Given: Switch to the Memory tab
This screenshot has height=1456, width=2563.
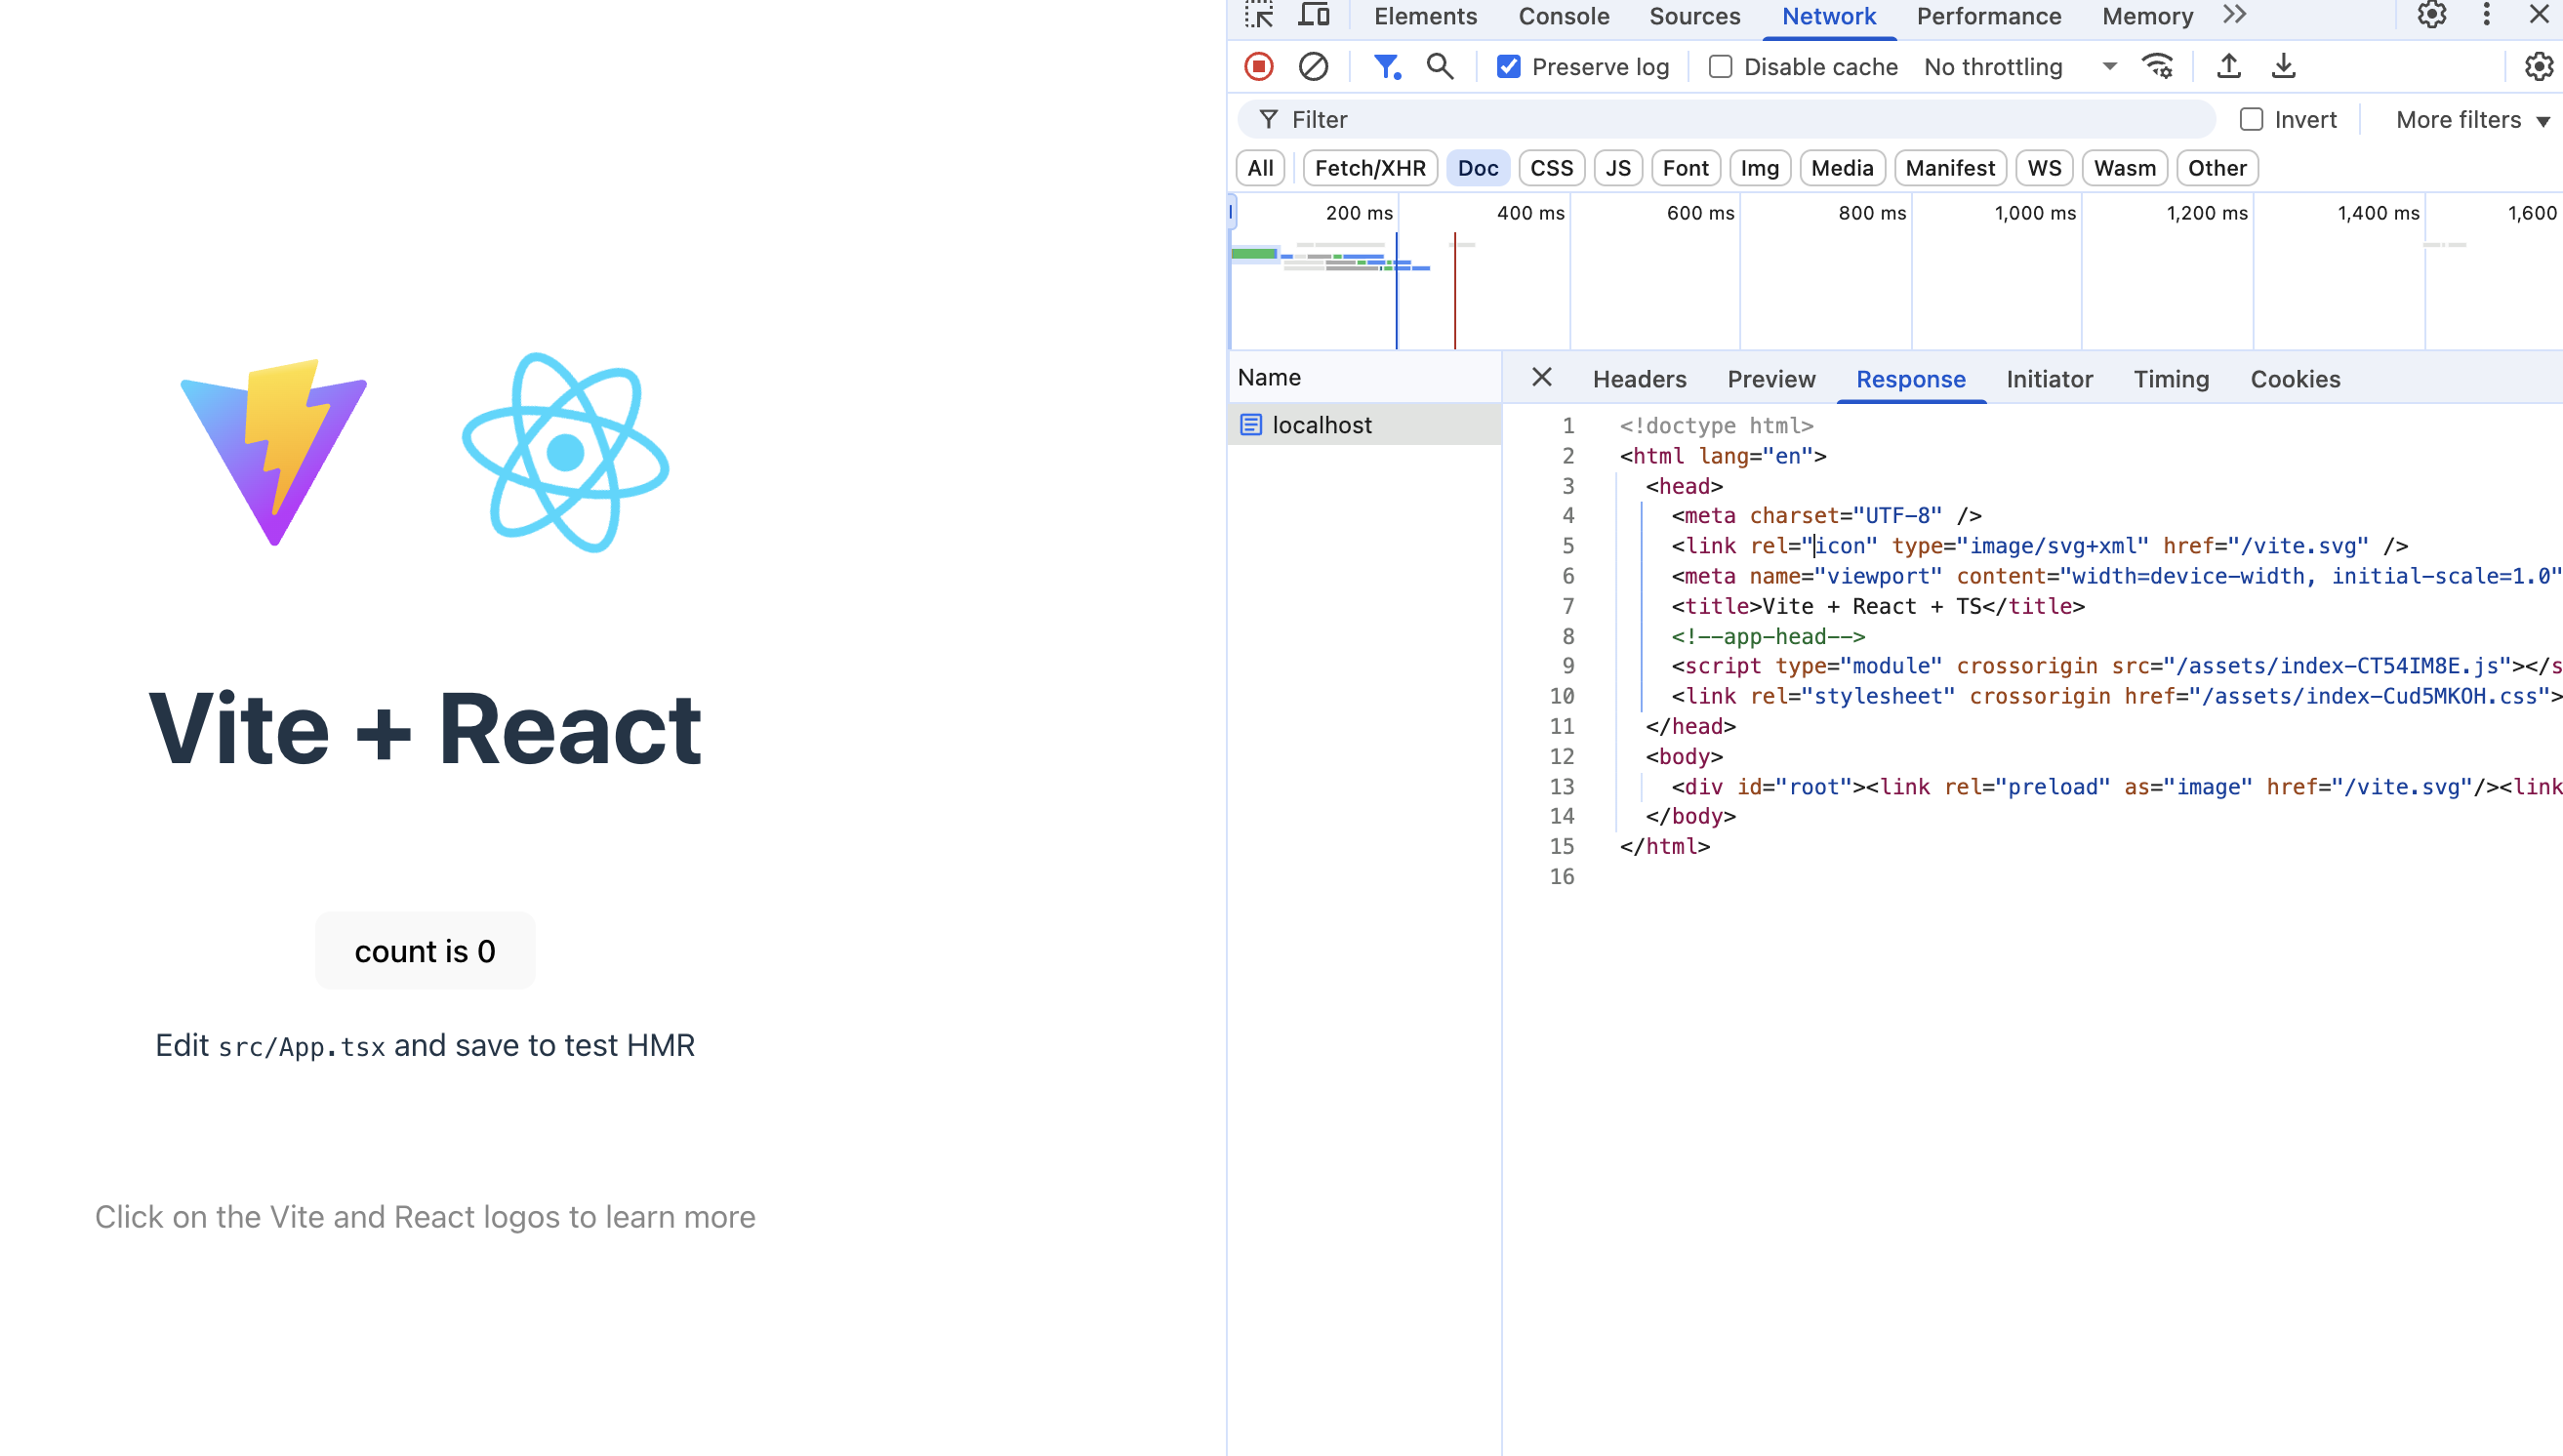Looking at the screenshot, I should (x=2147, y=16).
